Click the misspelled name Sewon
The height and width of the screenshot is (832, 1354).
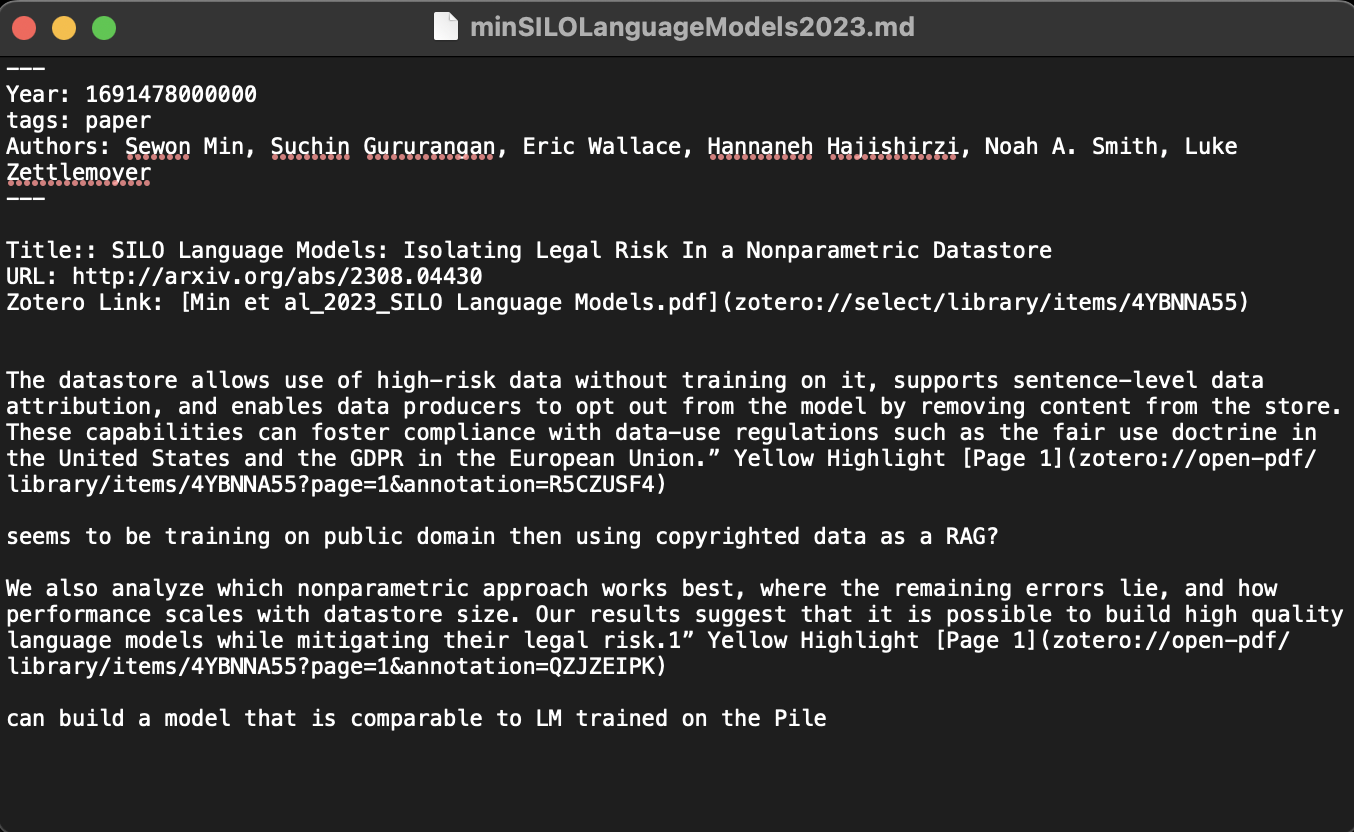coord(158,146)
